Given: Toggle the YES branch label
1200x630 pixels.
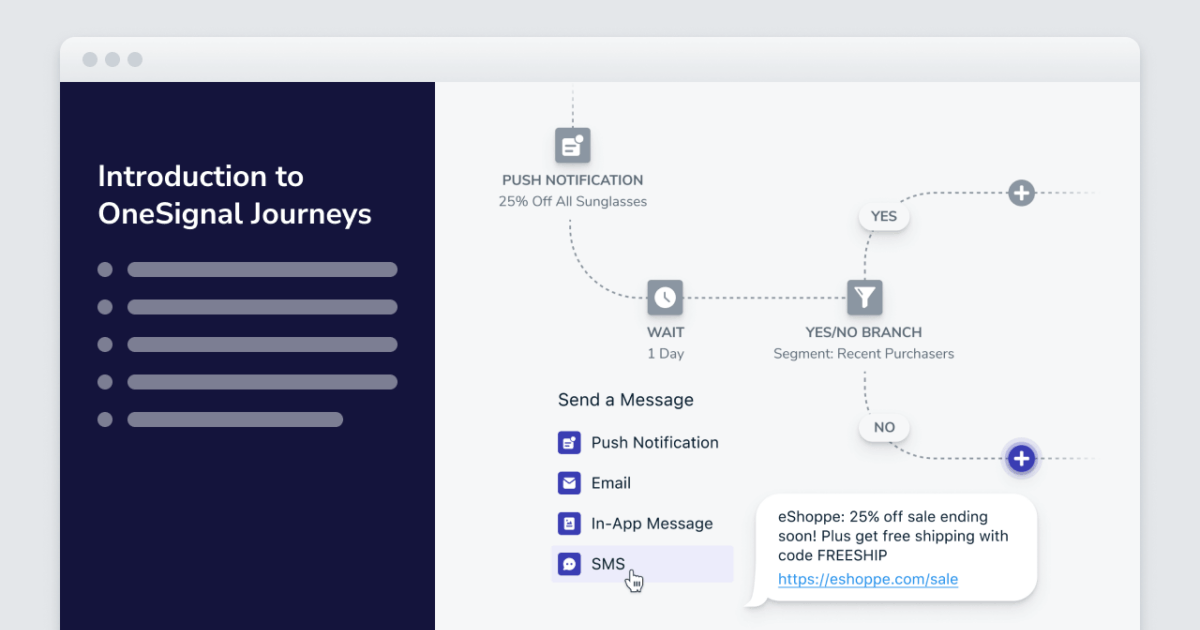Looking at the screenshot, I should pos(884,216).
